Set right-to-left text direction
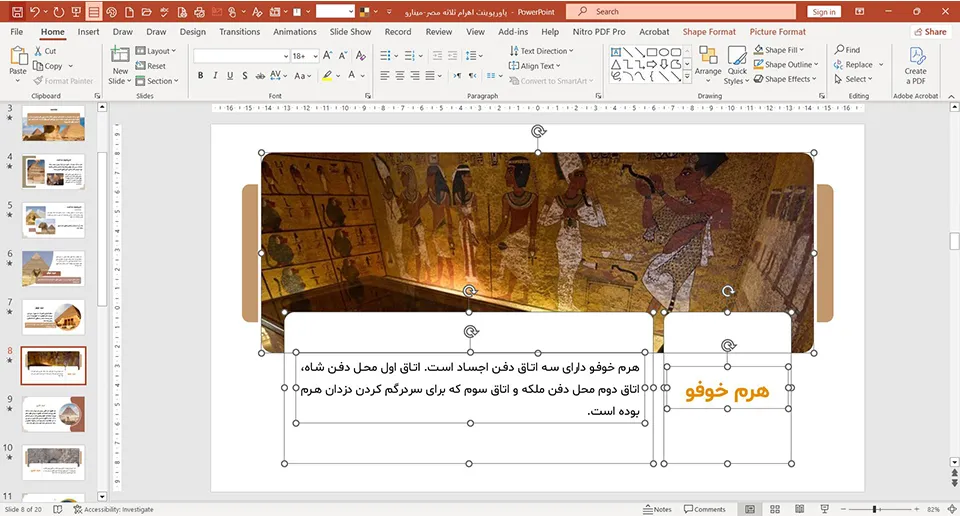The width and height of the screenshot is (960, 516). tap(472, 75)
